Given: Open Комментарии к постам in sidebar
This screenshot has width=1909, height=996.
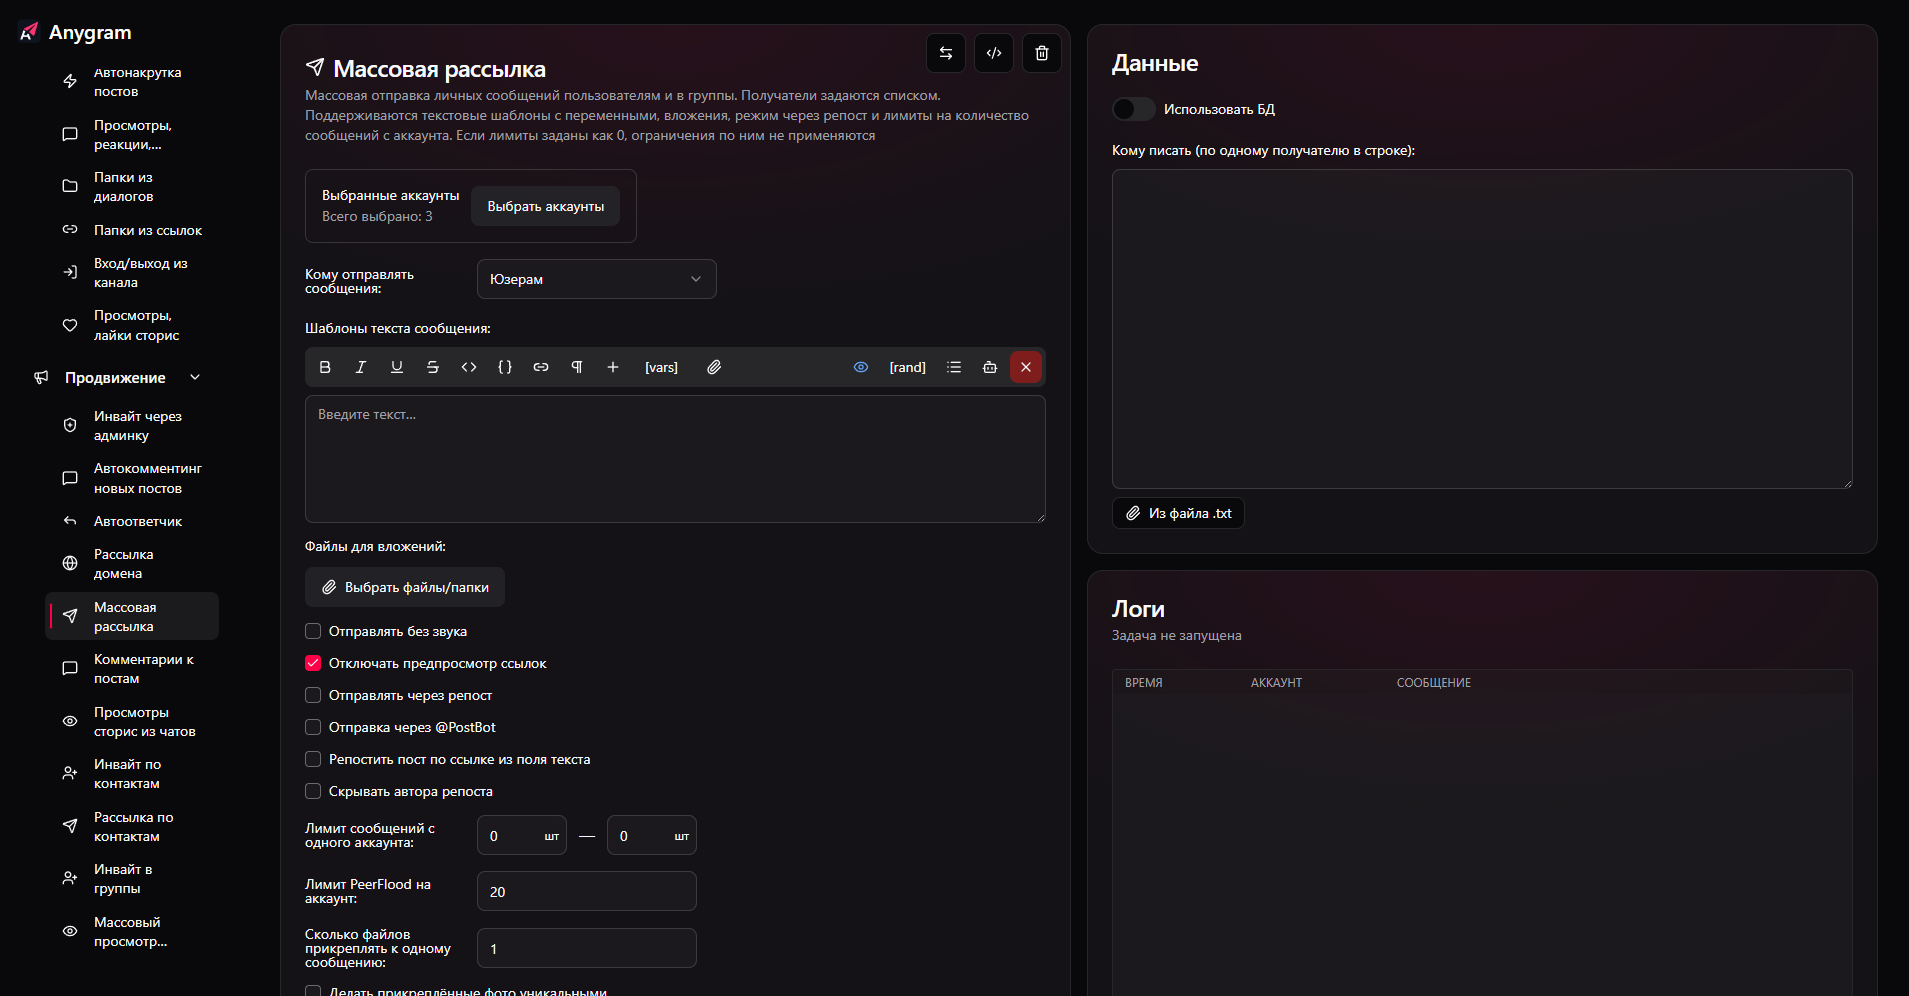Looking at the screenshot, I should click(132, 669).
